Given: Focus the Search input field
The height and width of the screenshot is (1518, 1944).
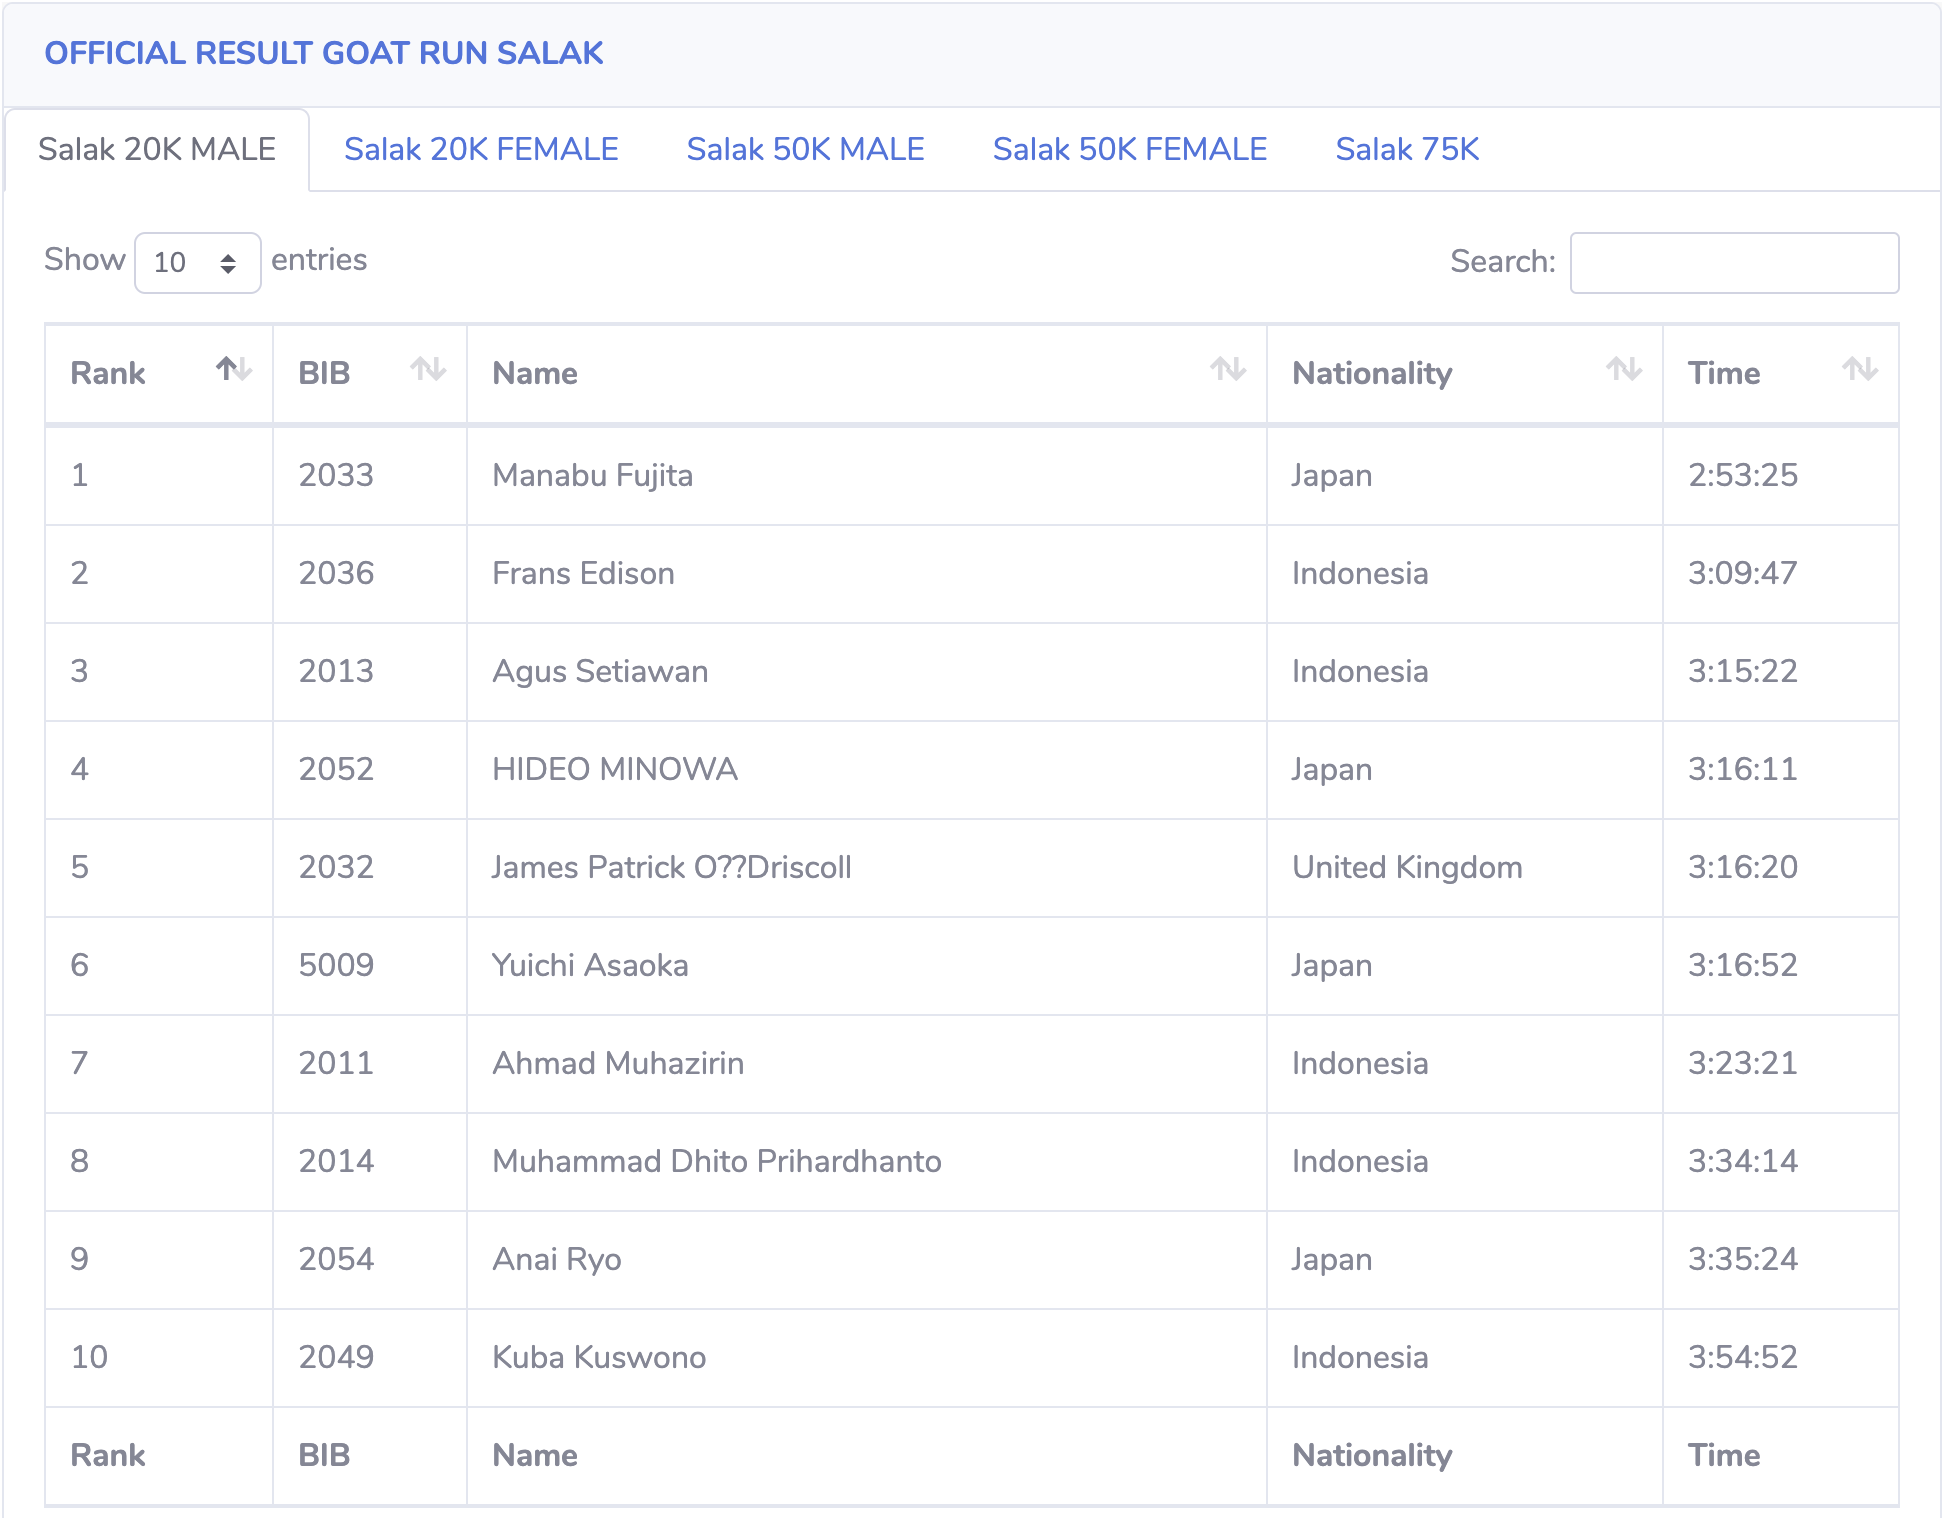Looking at the screenshot, I should [x=1733, y=263].
